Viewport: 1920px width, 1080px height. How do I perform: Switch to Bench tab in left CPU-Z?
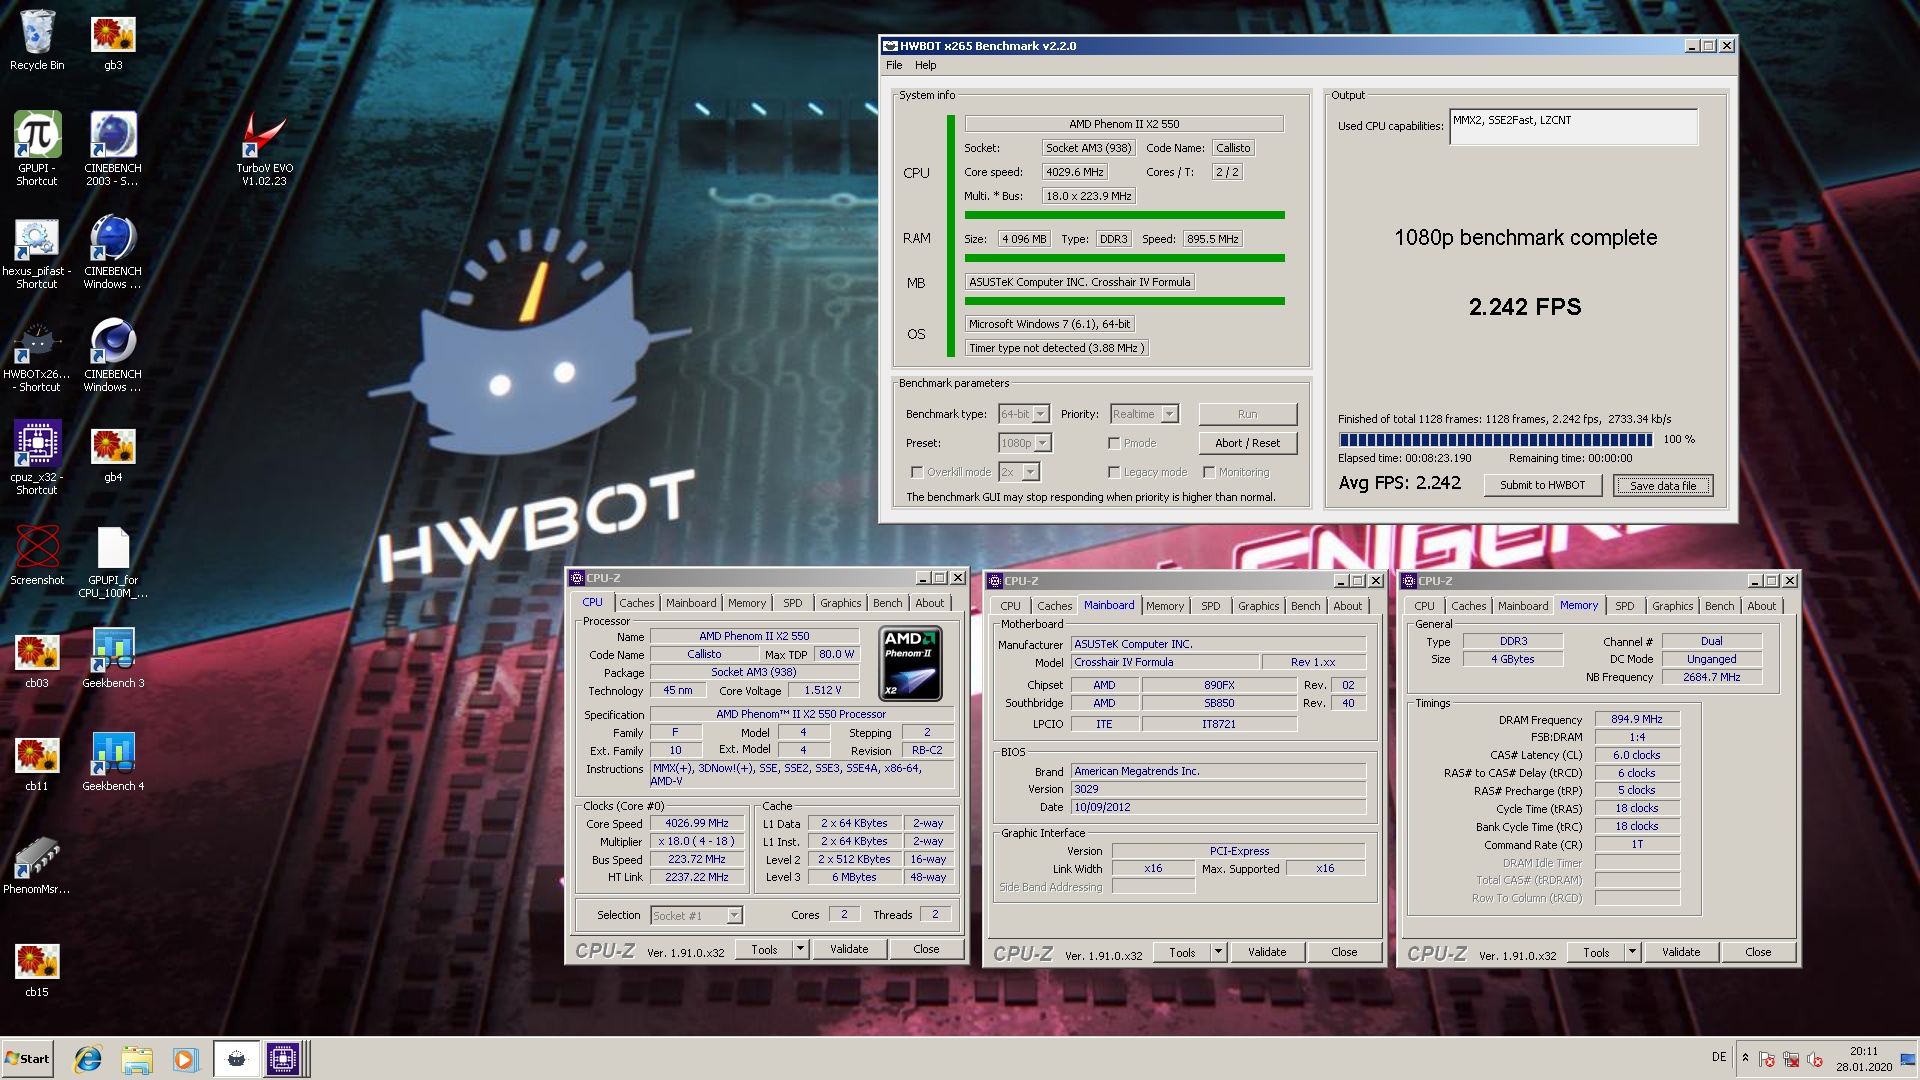coord(887,603)
